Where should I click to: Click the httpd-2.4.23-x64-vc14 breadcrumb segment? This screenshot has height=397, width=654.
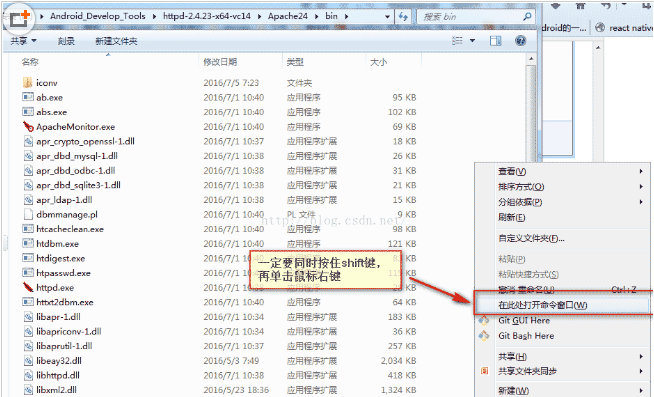click(x=207, y=16)
